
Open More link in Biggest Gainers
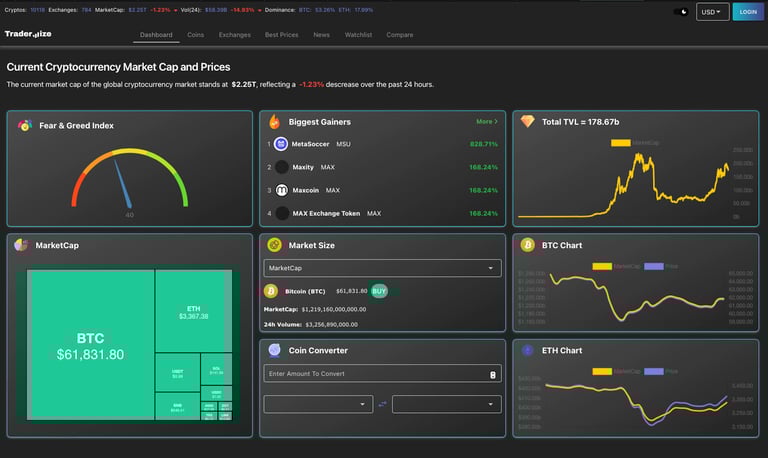point(486,121)
